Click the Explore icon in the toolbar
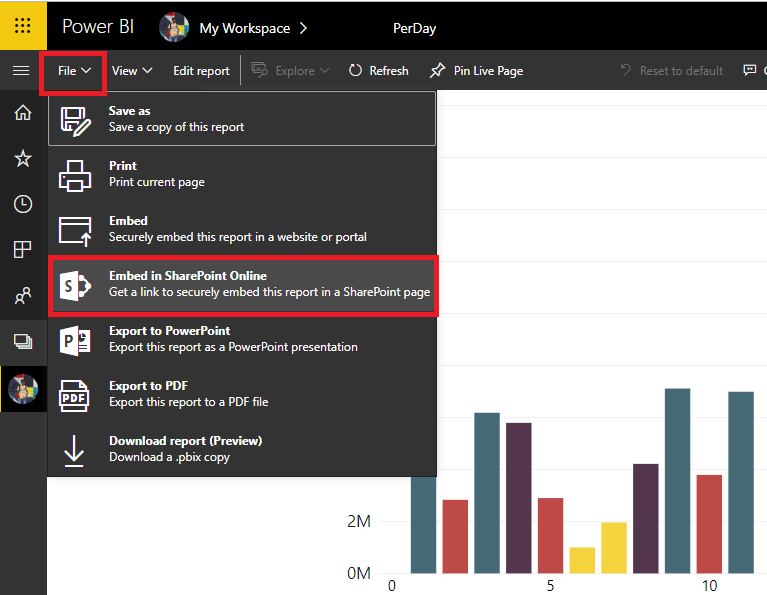Viewport: 767px width, 595px height. pyautogui.click(x=259, y=70)
